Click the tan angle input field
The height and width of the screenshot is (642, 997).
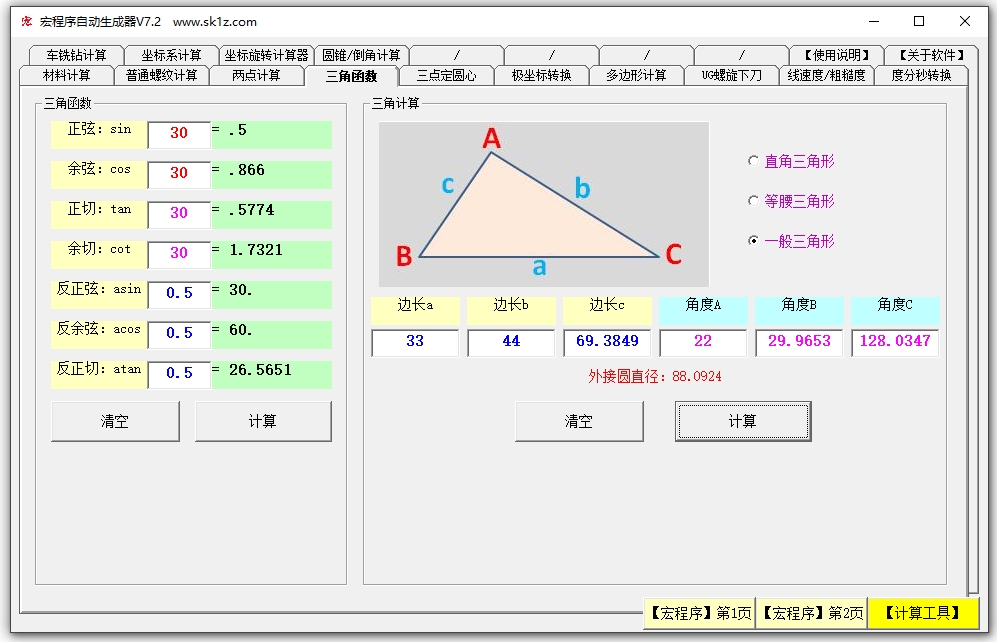pos(179,214)
